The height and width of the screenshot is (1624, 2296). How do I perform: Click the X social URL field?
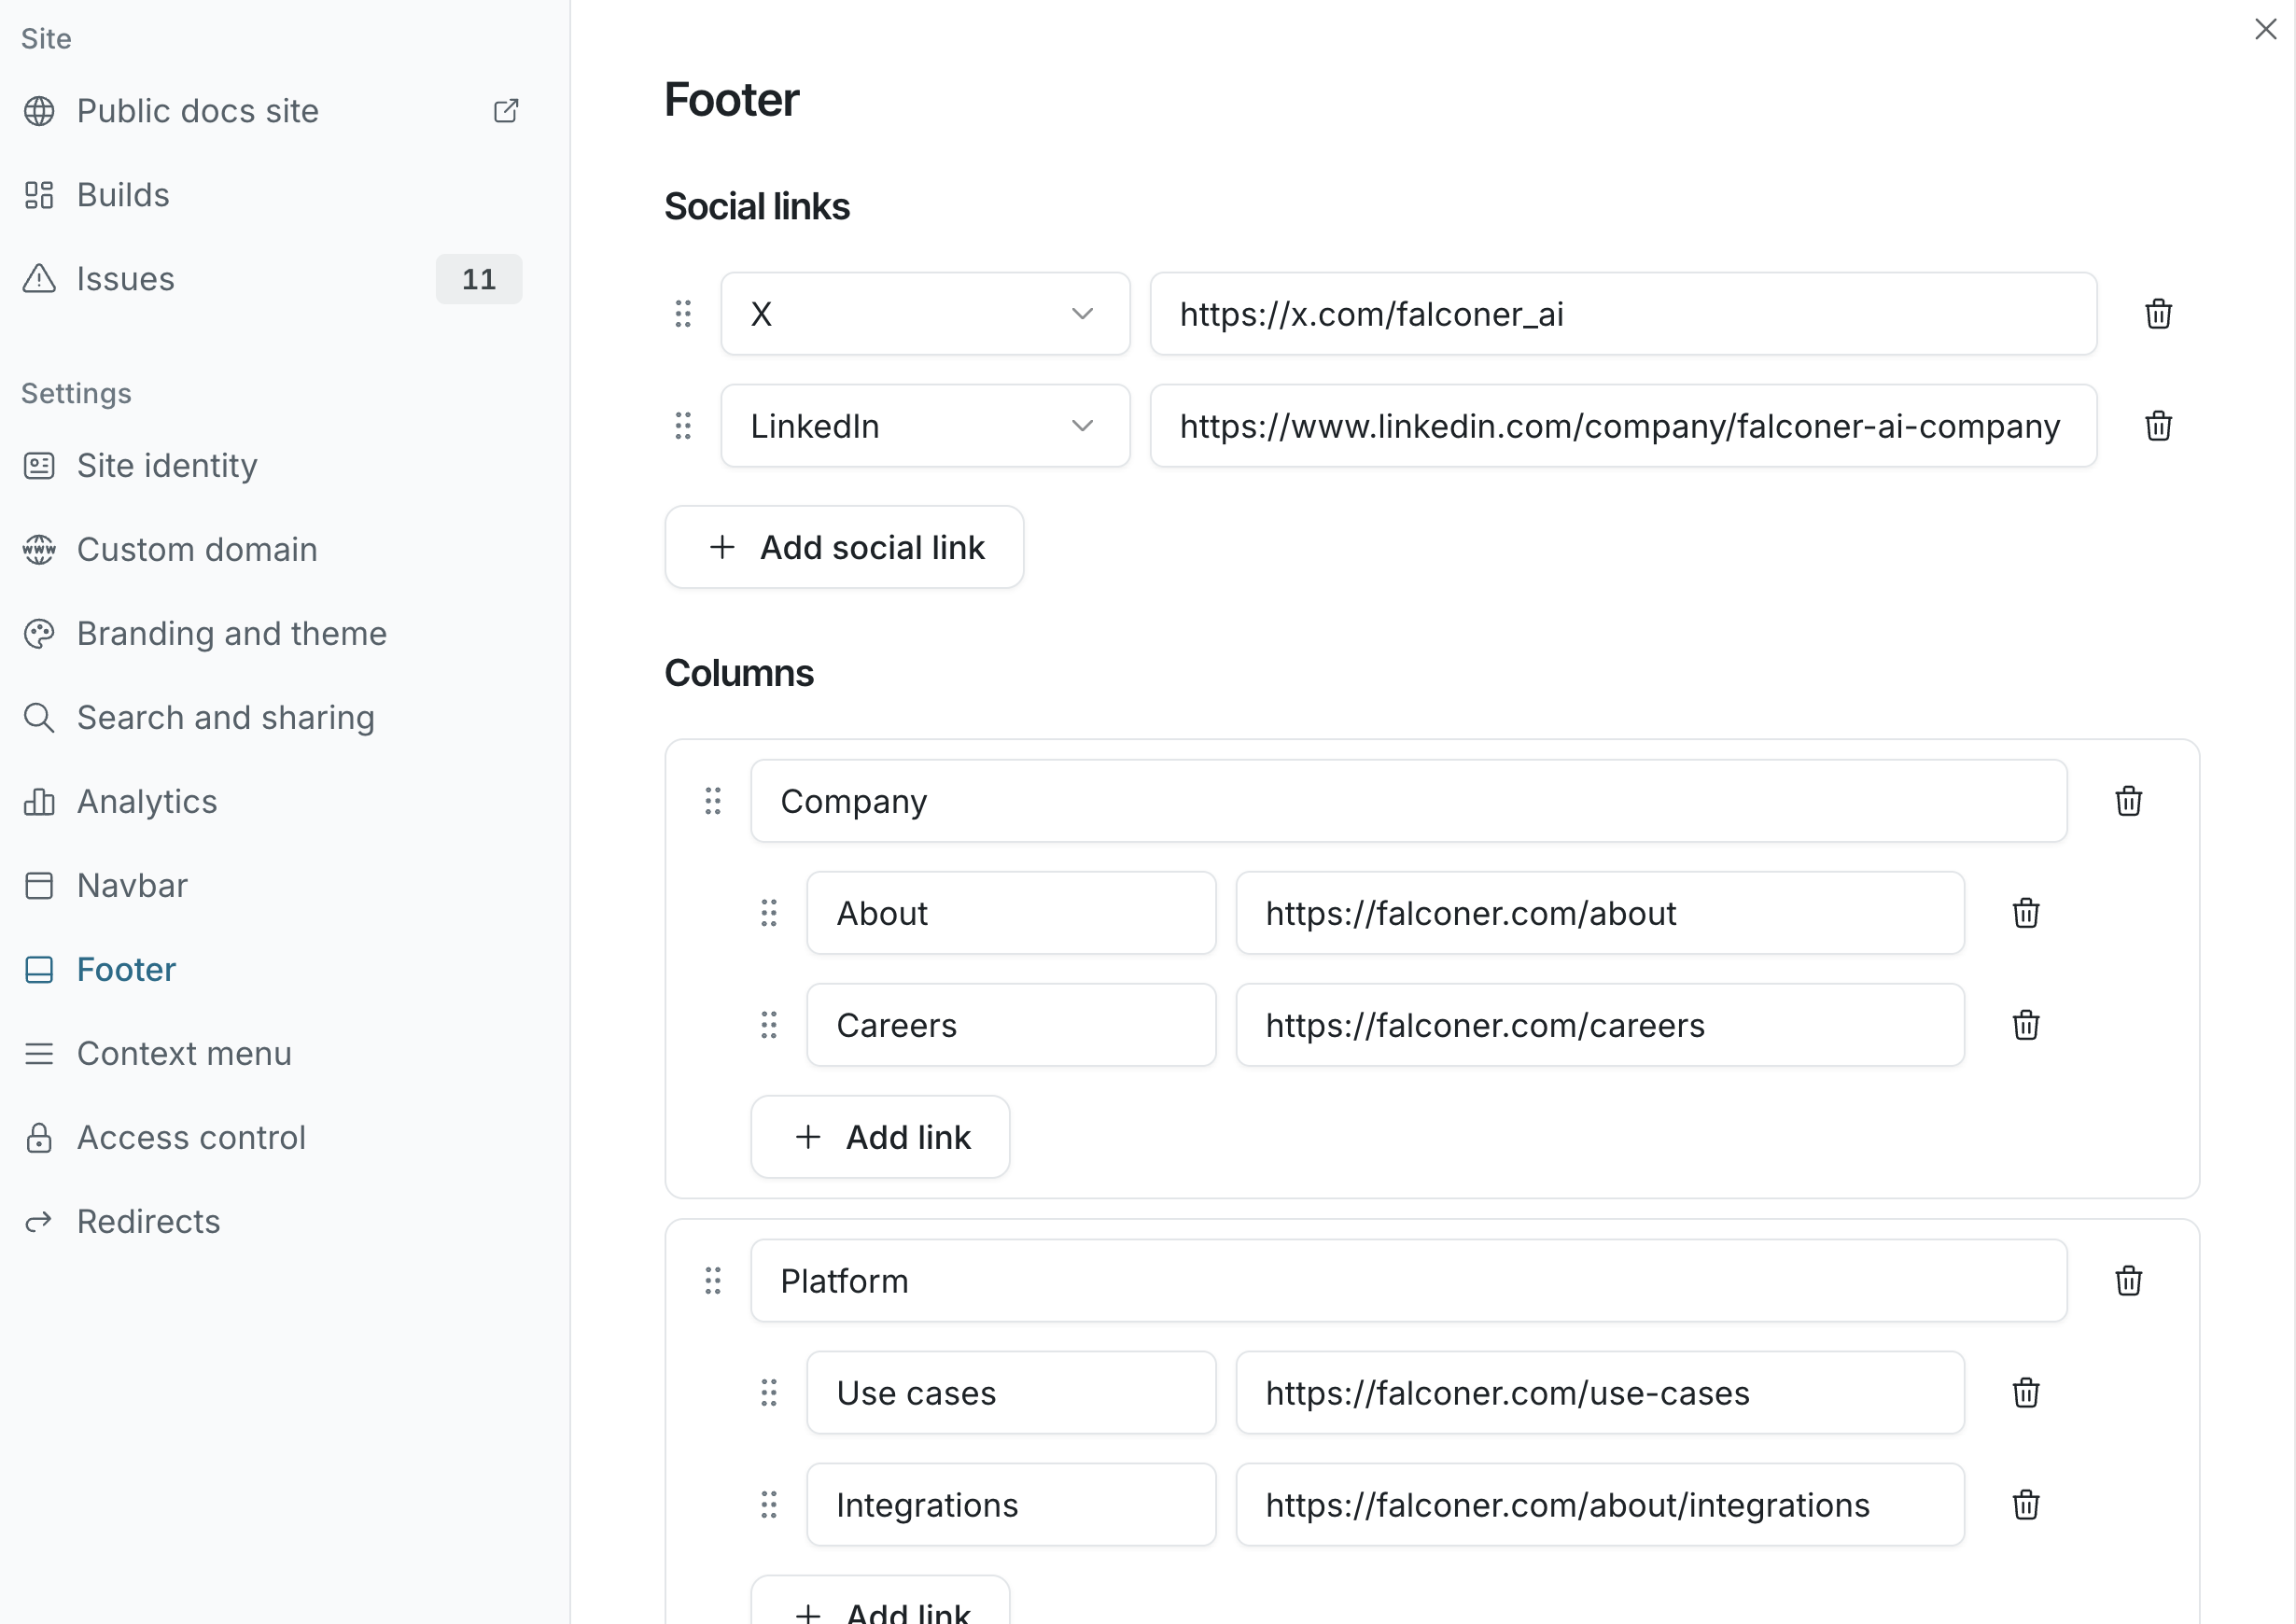(x=1624, y=314)
